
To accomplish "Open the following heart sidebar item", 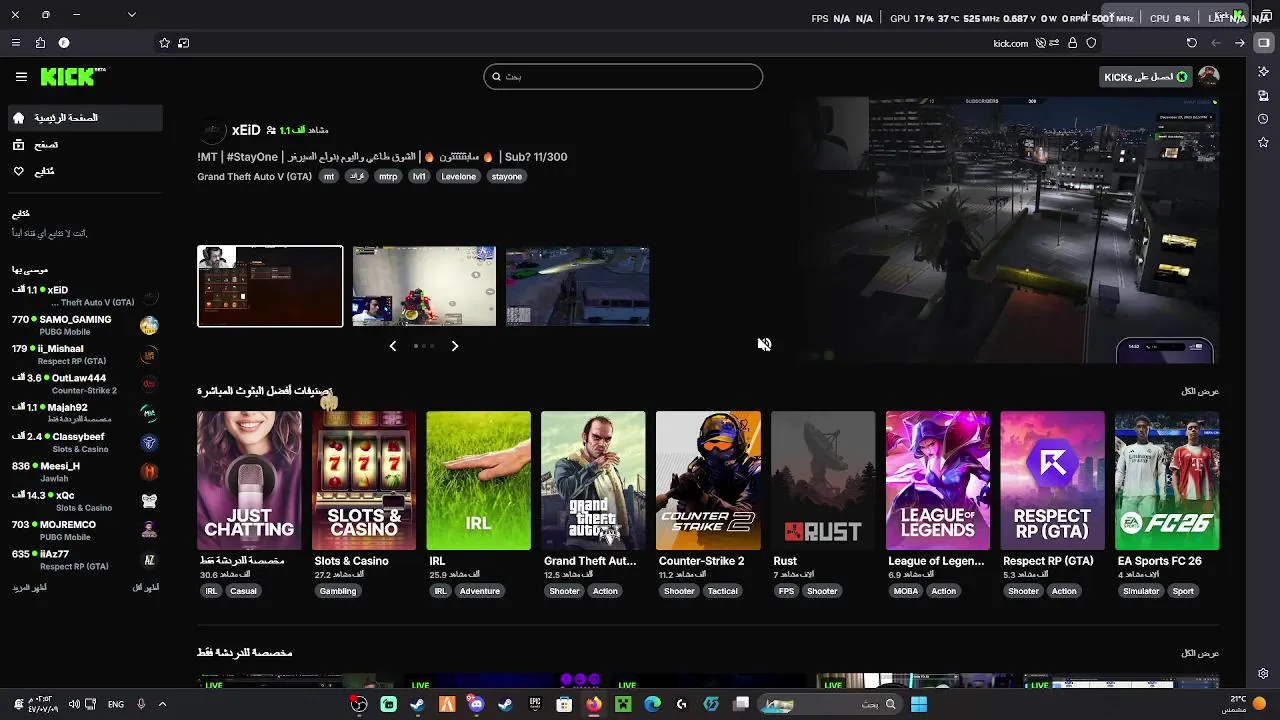I will [x=85, y=171].
